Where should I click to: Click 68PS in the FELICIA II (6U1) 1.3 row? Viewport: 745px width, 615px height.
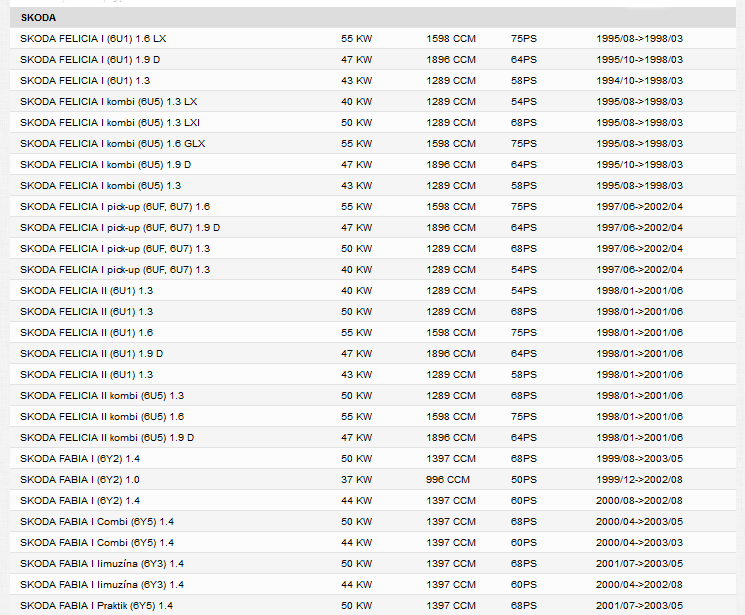[x=524, y=312]
